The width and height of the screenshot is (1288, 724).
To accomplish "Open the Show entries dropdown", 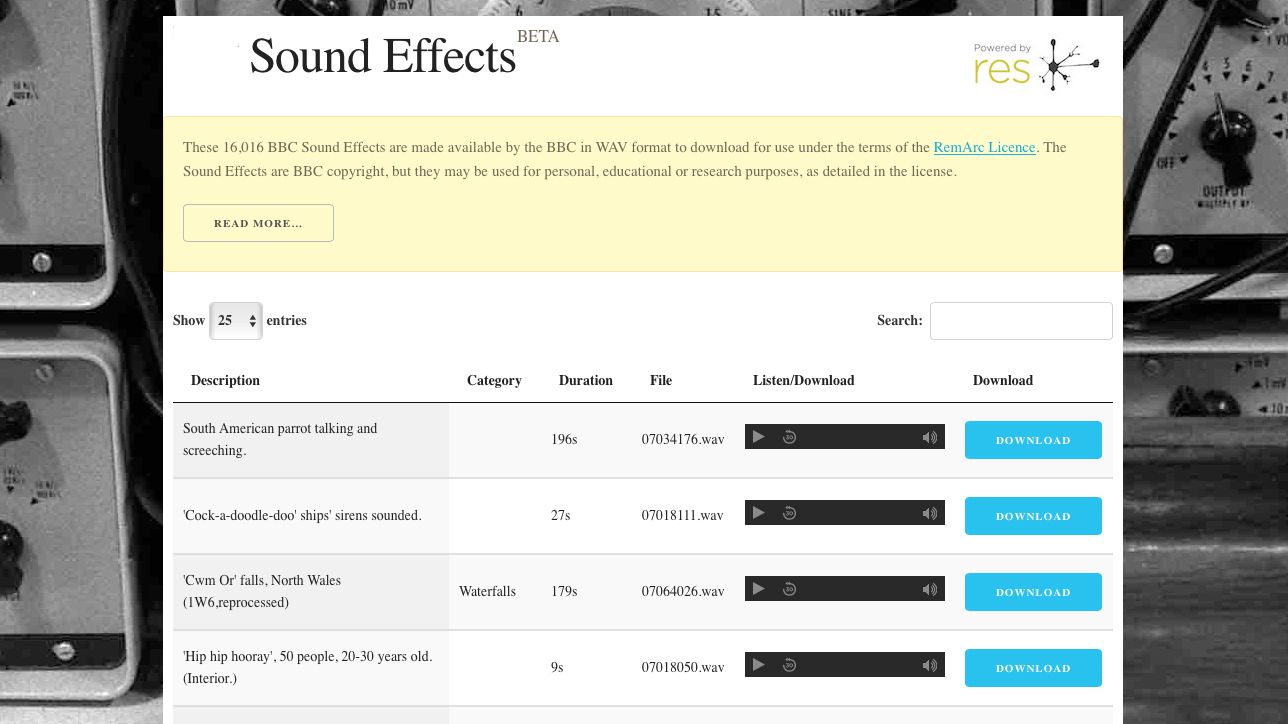I will coord(235,320).
